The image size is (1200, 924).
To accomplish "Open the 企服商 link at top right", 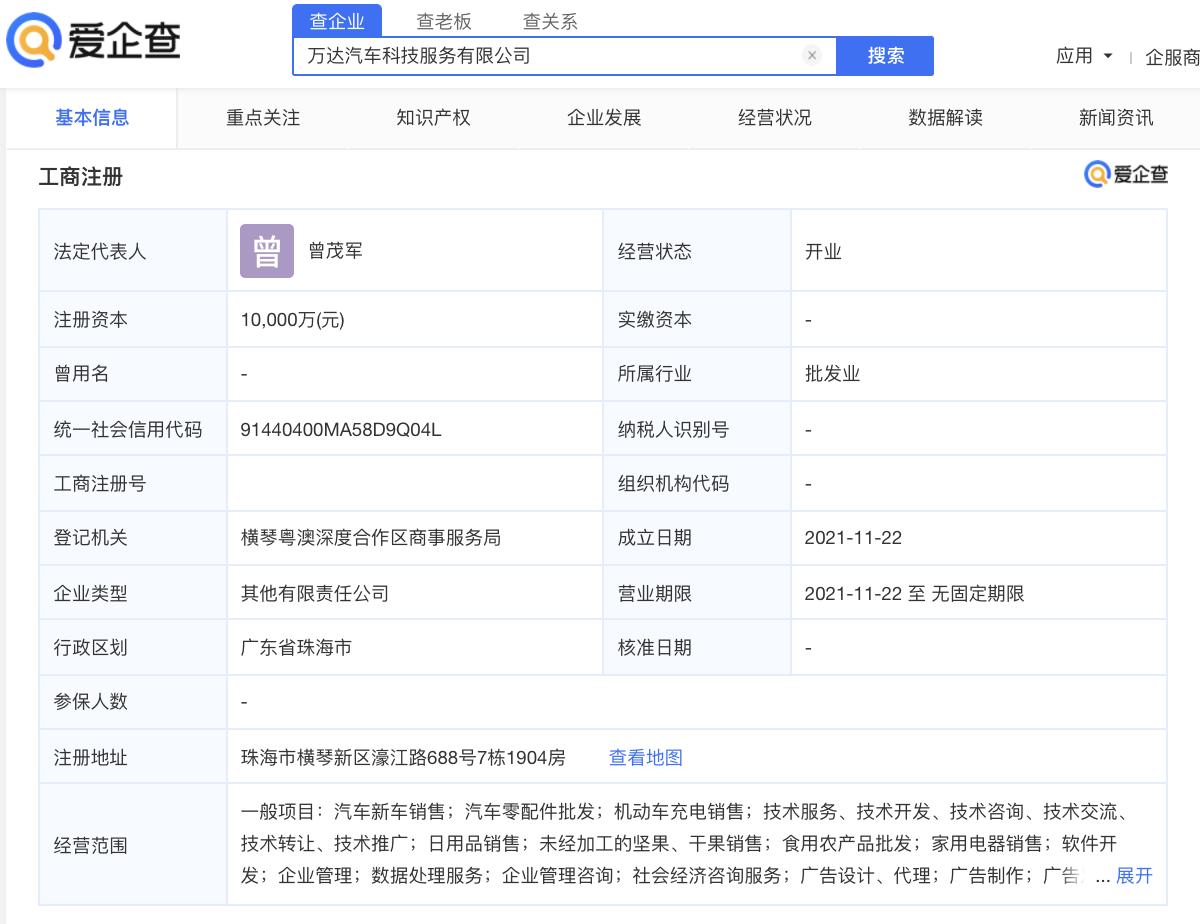I will coord(1172,58).
